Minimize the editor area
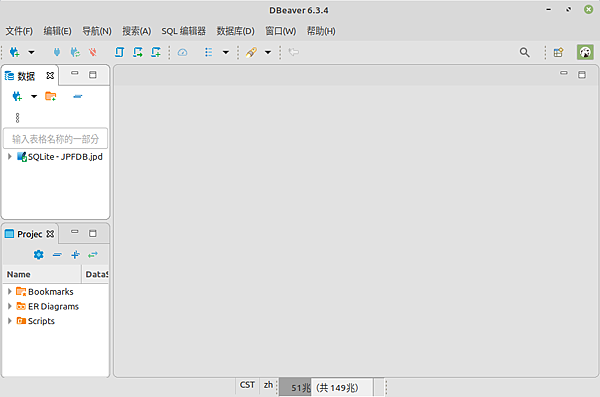This screenshot has width=600, height=397. (x=564, y=73)
